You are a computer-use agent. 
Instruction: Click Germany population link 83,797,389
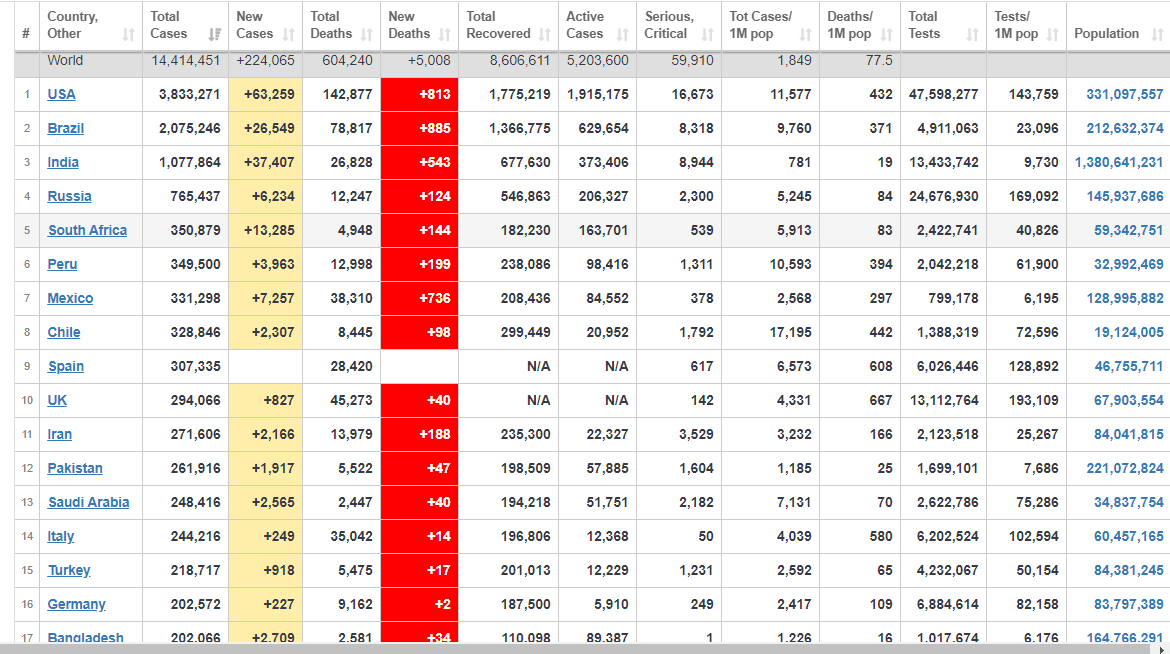click(1128, 604)
